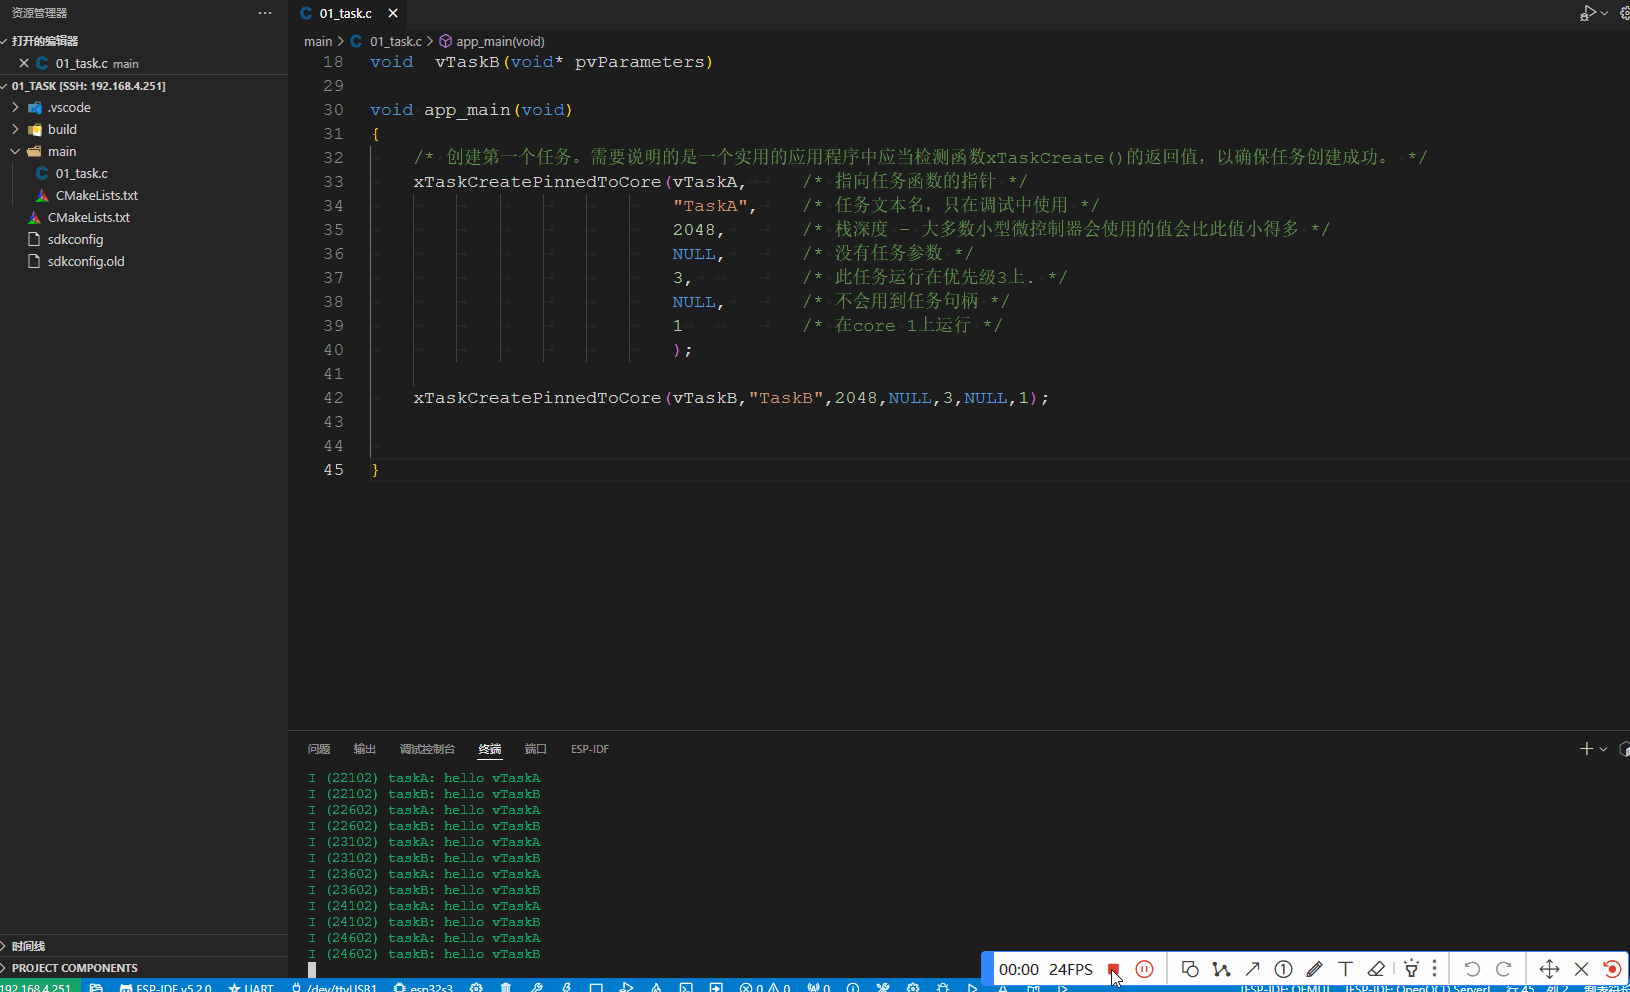Switch to the 调试控制台 debug console tab
The height and width of the screenshot is (992, 1630).
click(427, 749)
